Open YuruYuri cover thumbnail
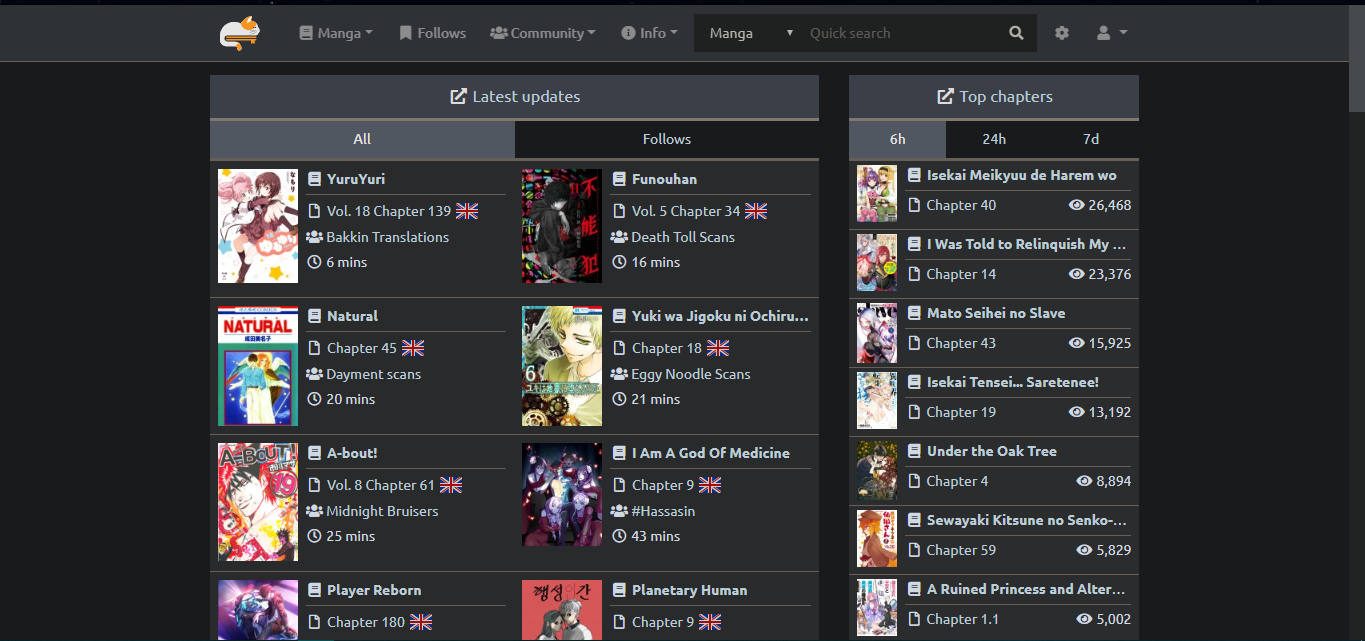Viewport: 1365px width, 641px height. pos(258,226)
